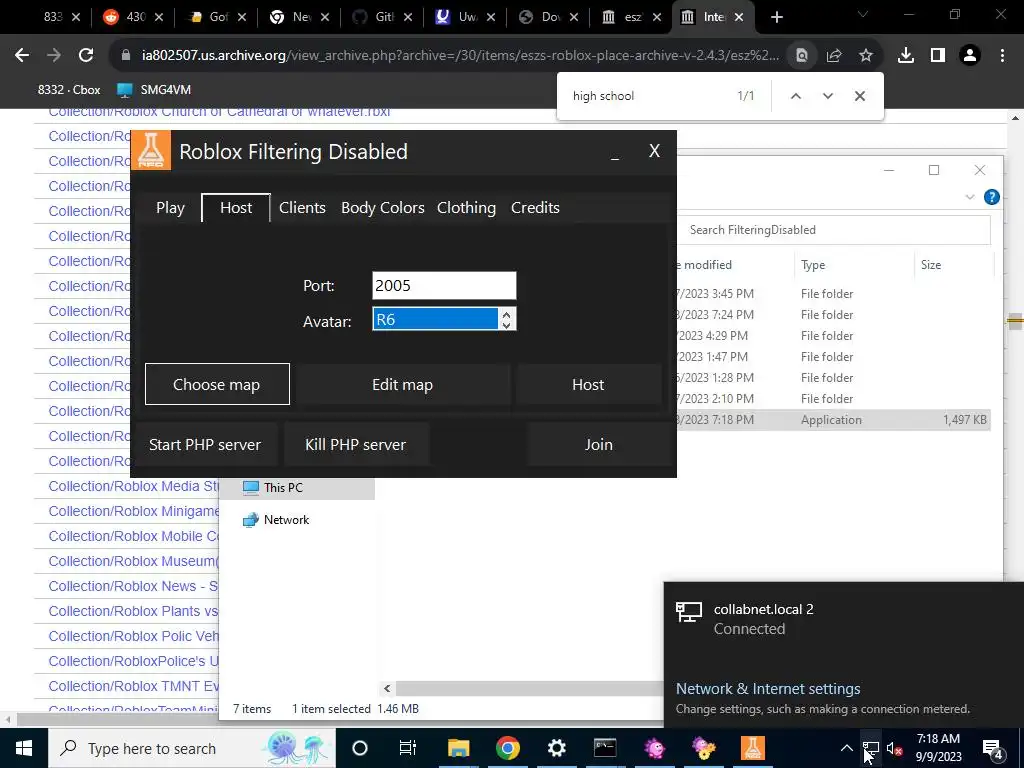The image size is (1024, 768).
Task: Click the Choose map button
Action: (217, 385)
